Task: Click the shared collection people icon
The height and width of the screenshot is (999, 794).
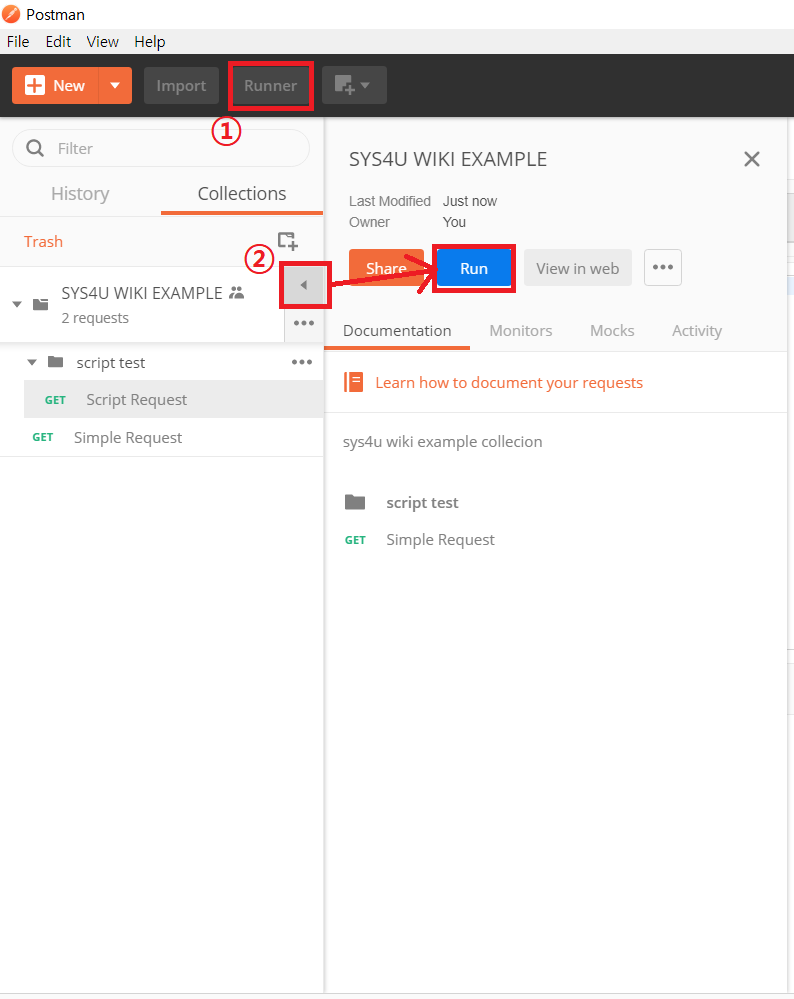Action: click(236, 292)
